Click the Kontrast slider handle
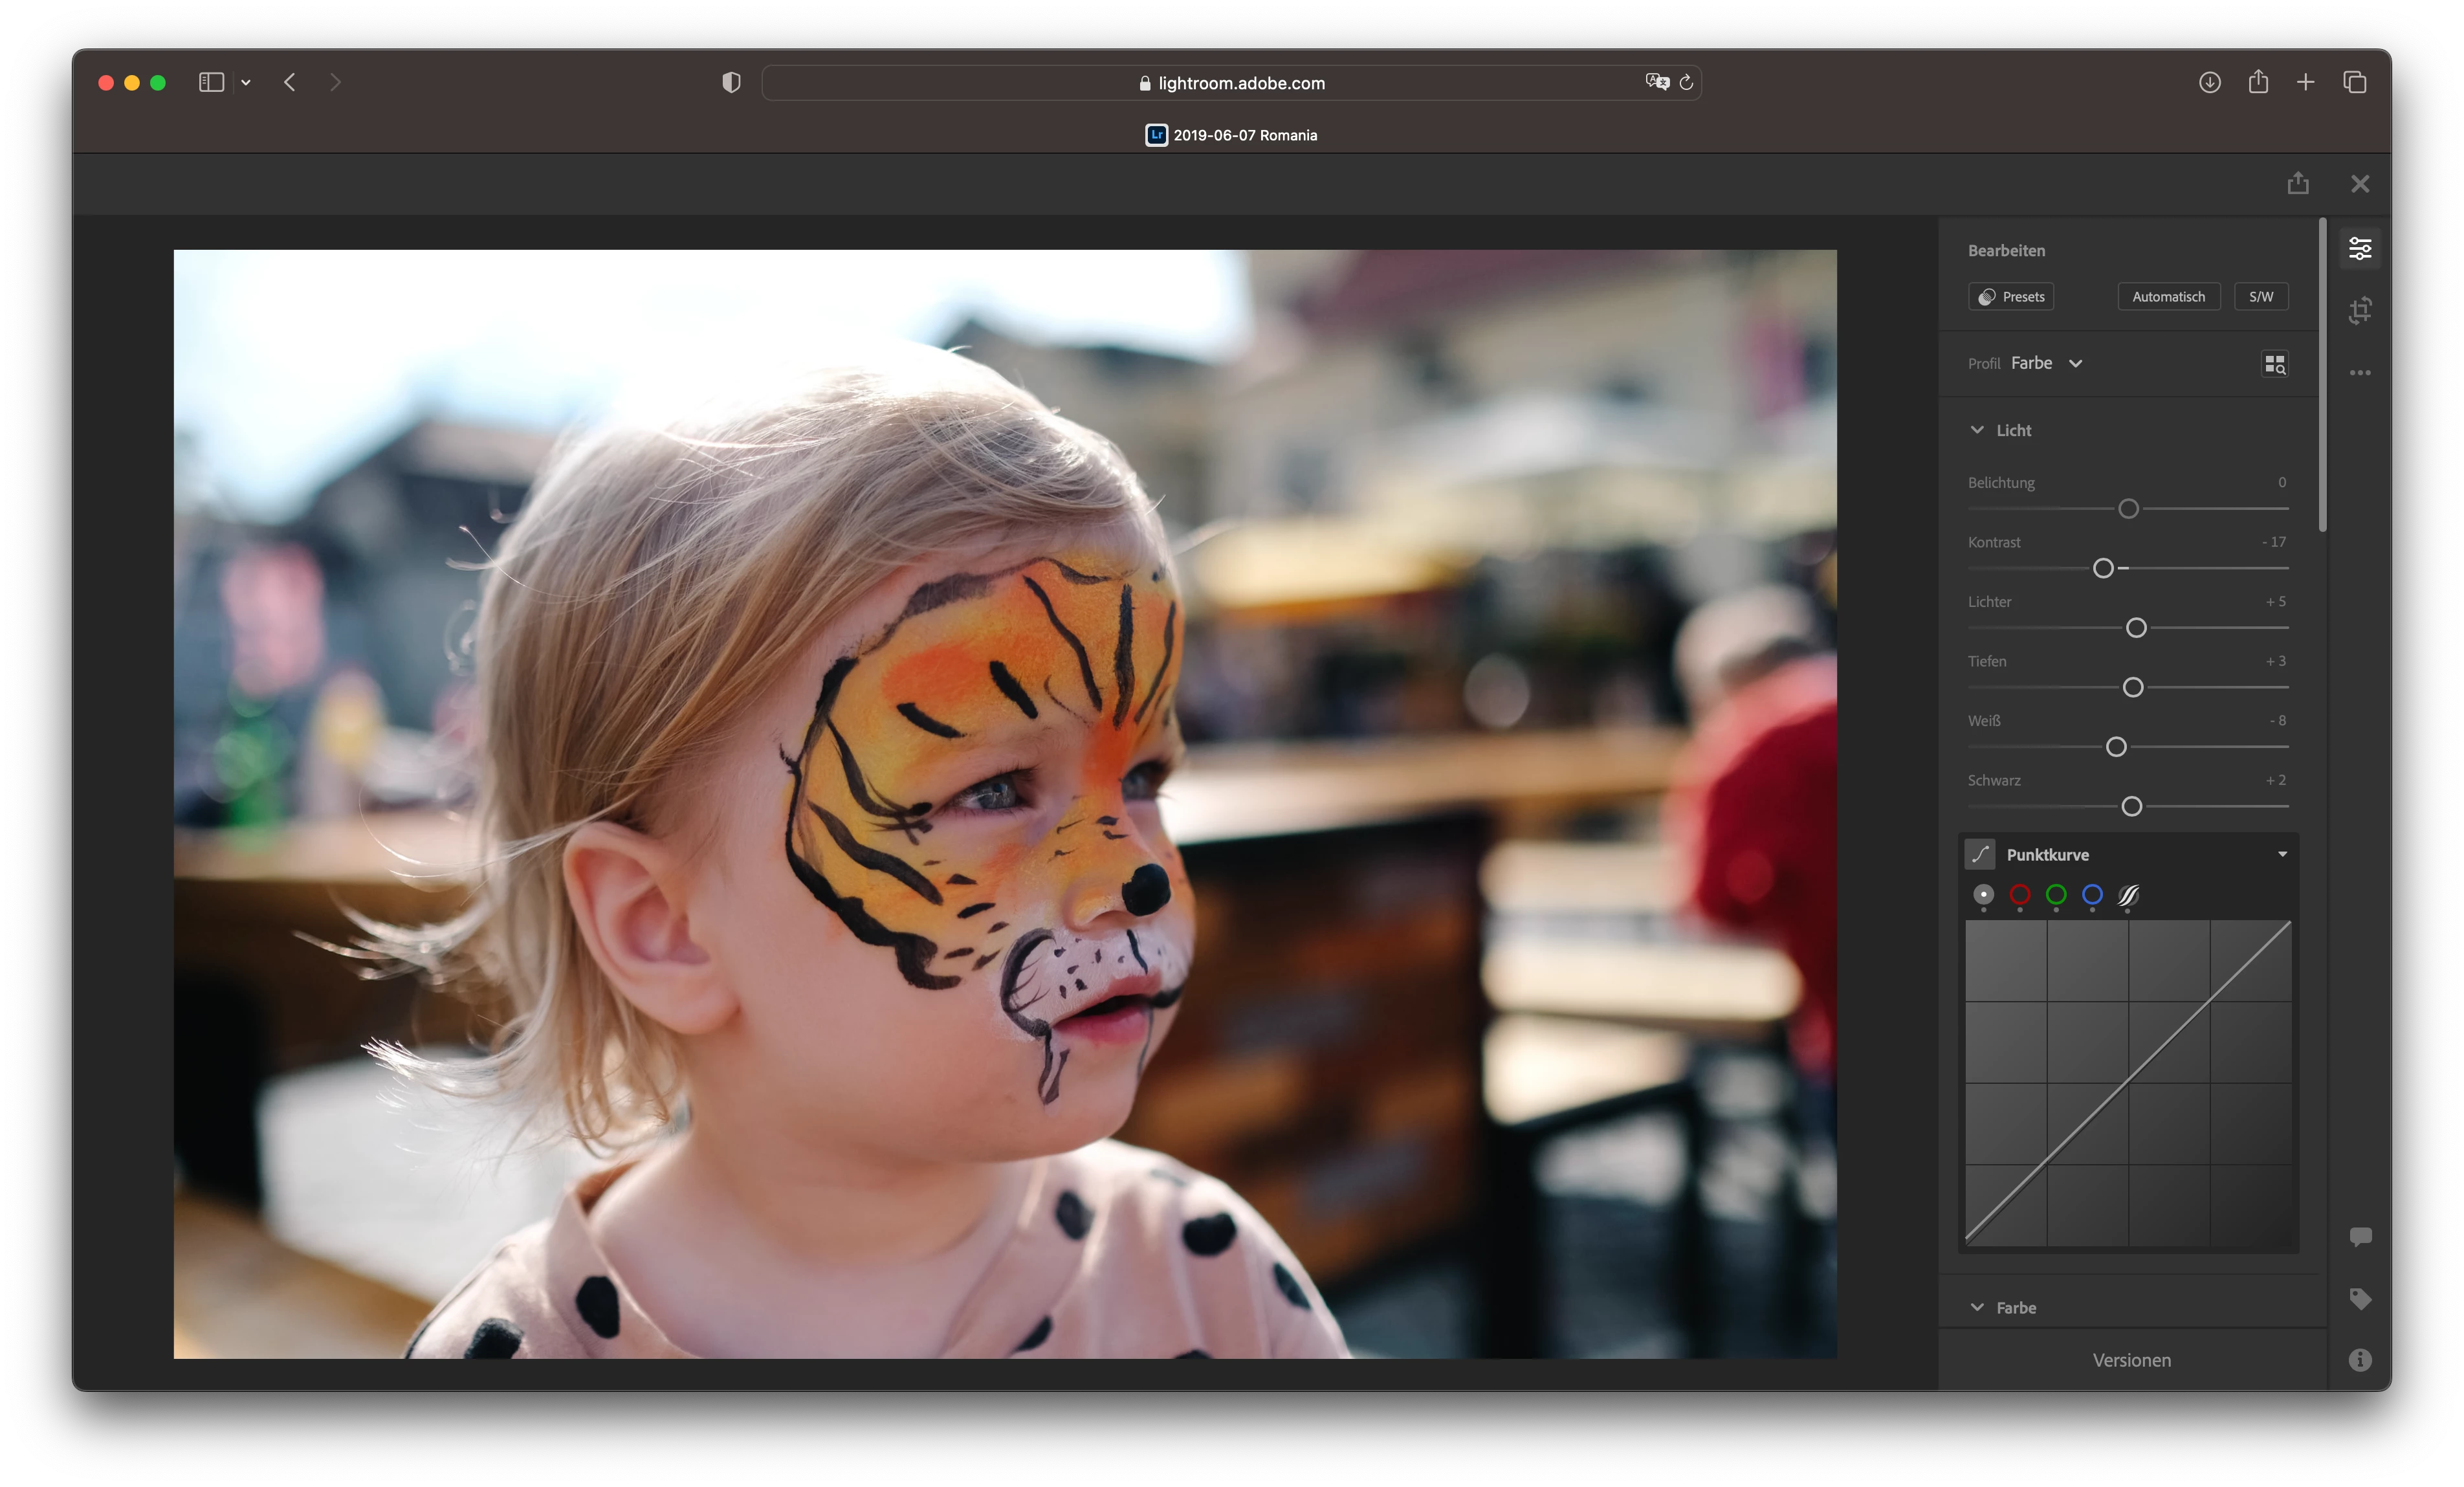Image resolution: width=2464 pixels, height=1487 pixels. coord(2102,568)
